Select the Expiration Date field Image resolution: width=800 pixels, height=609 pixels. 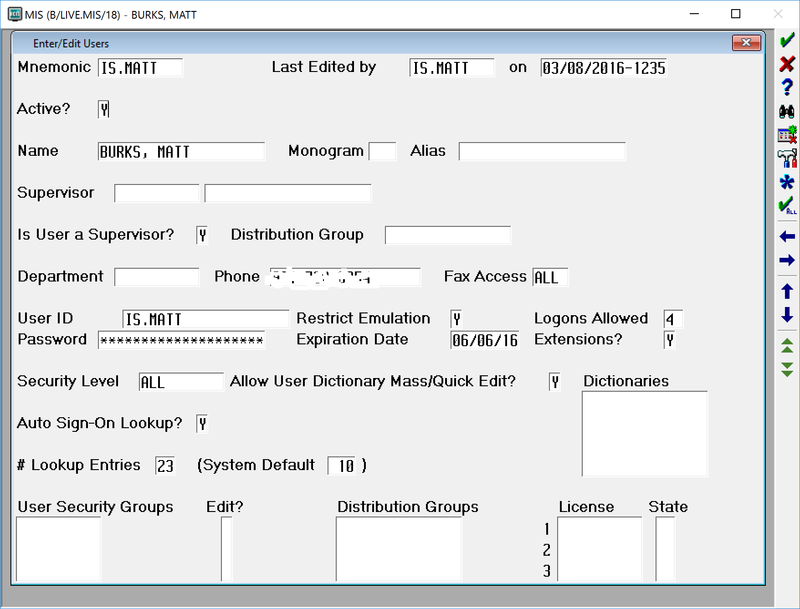(485, 340)
